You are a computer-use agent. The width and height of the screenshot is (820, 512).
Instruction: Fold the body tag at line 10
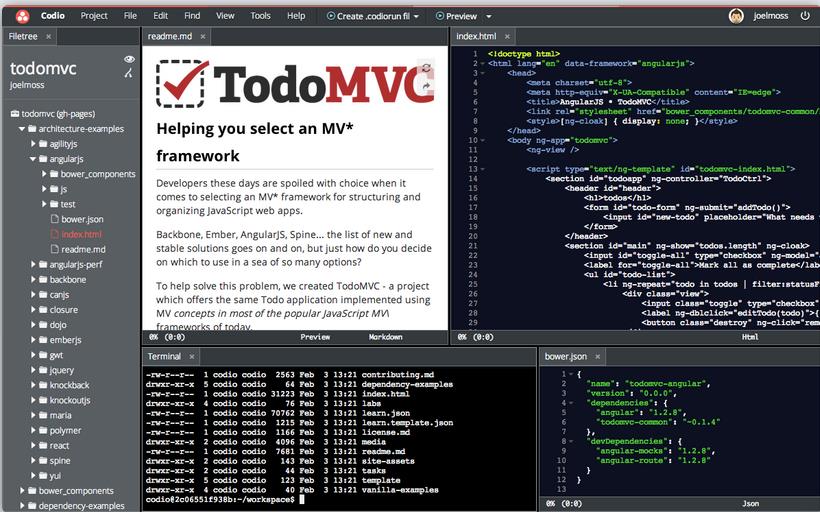coord(483,140)
